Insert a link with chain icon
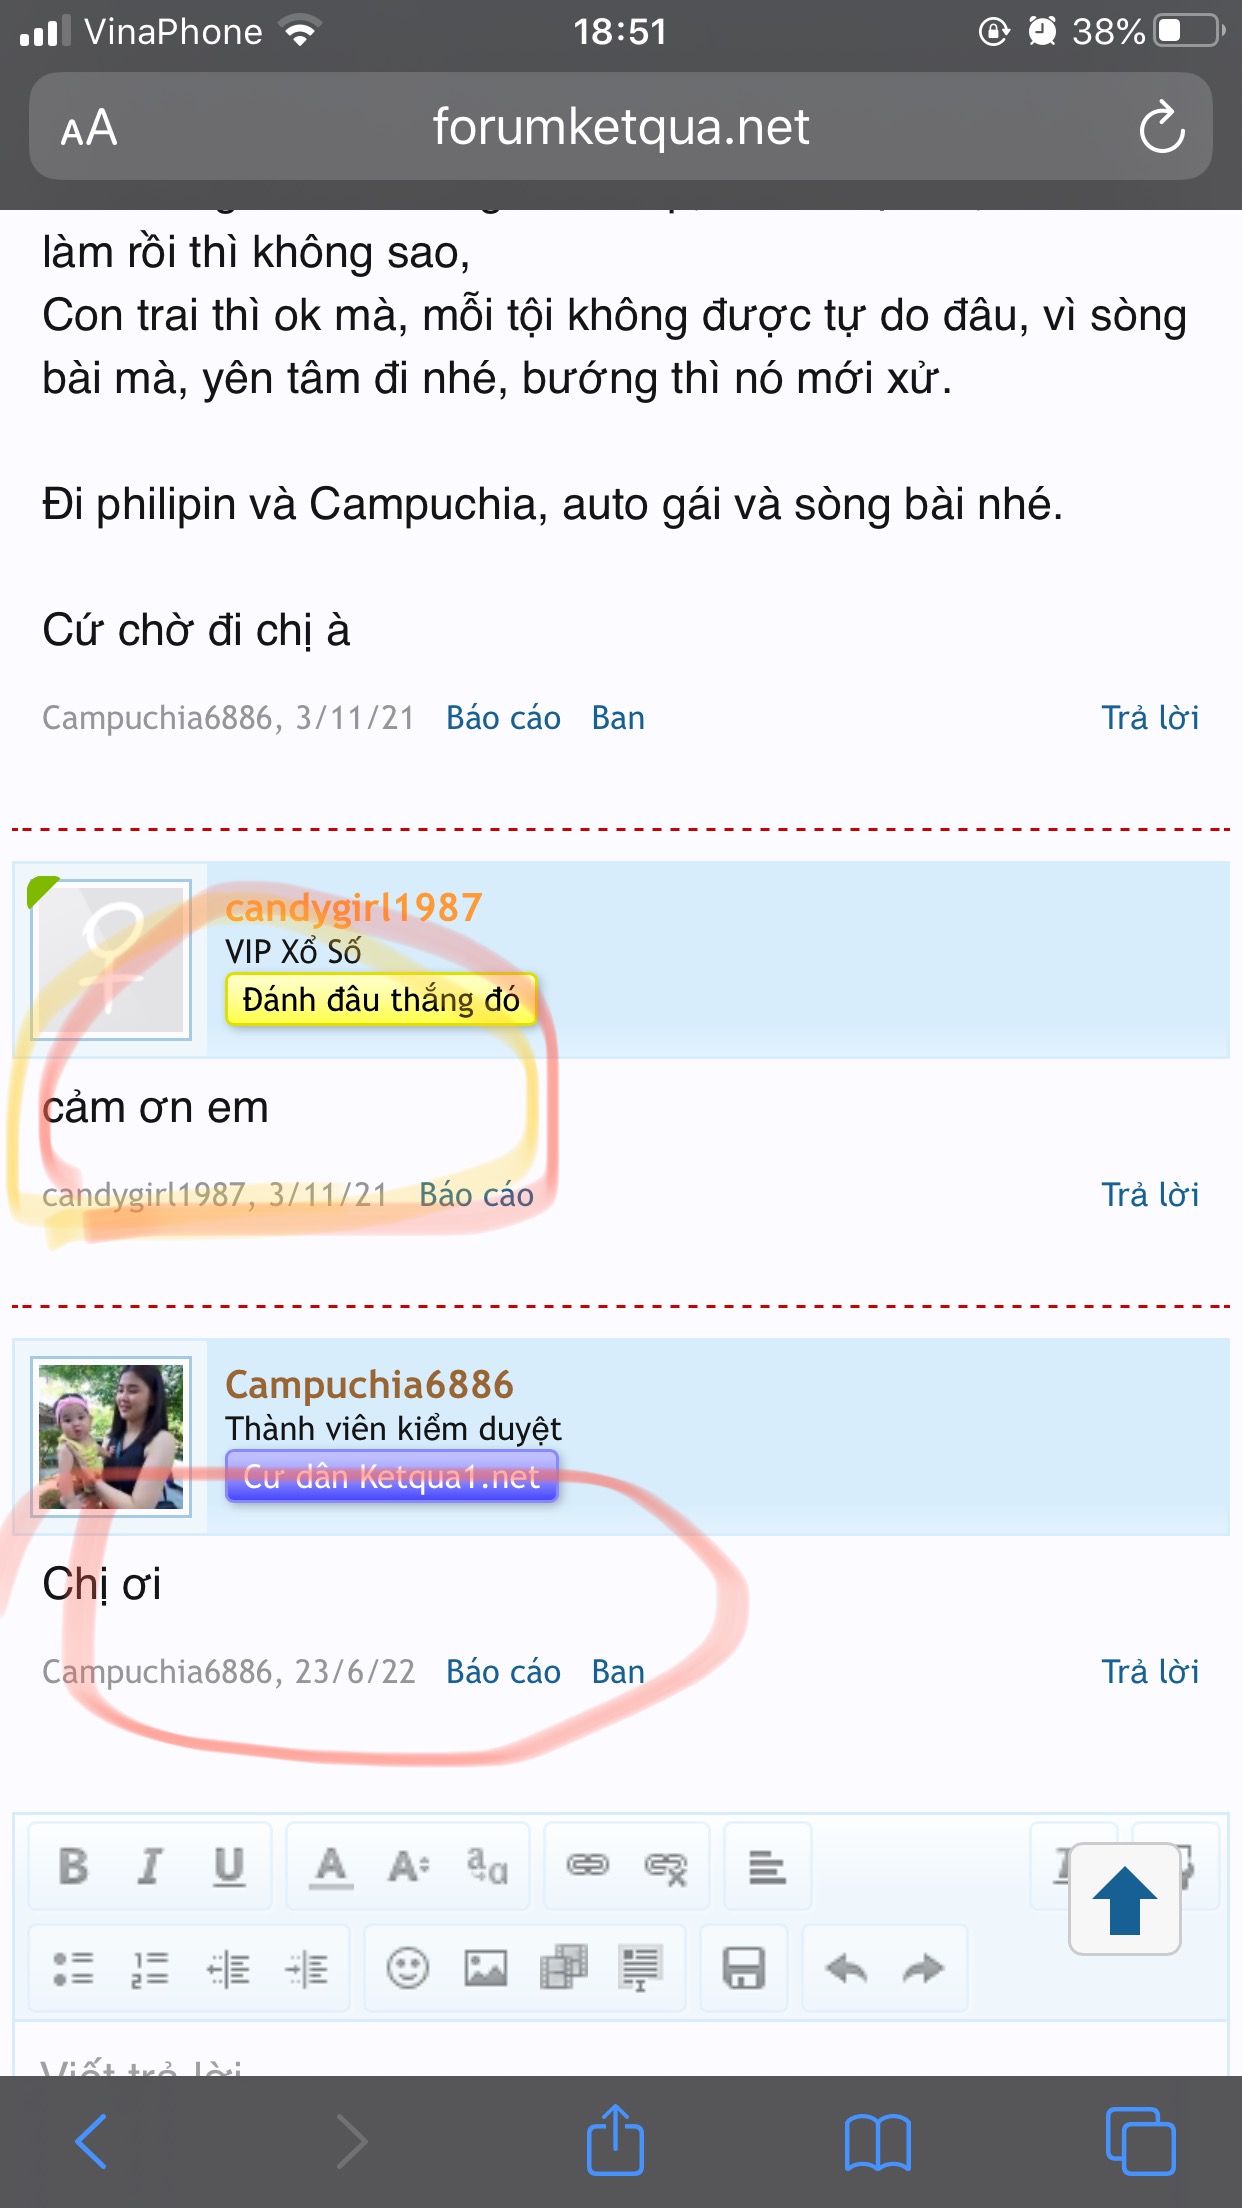This screenshot has height=2208, width=1242. pos(588,1866)
